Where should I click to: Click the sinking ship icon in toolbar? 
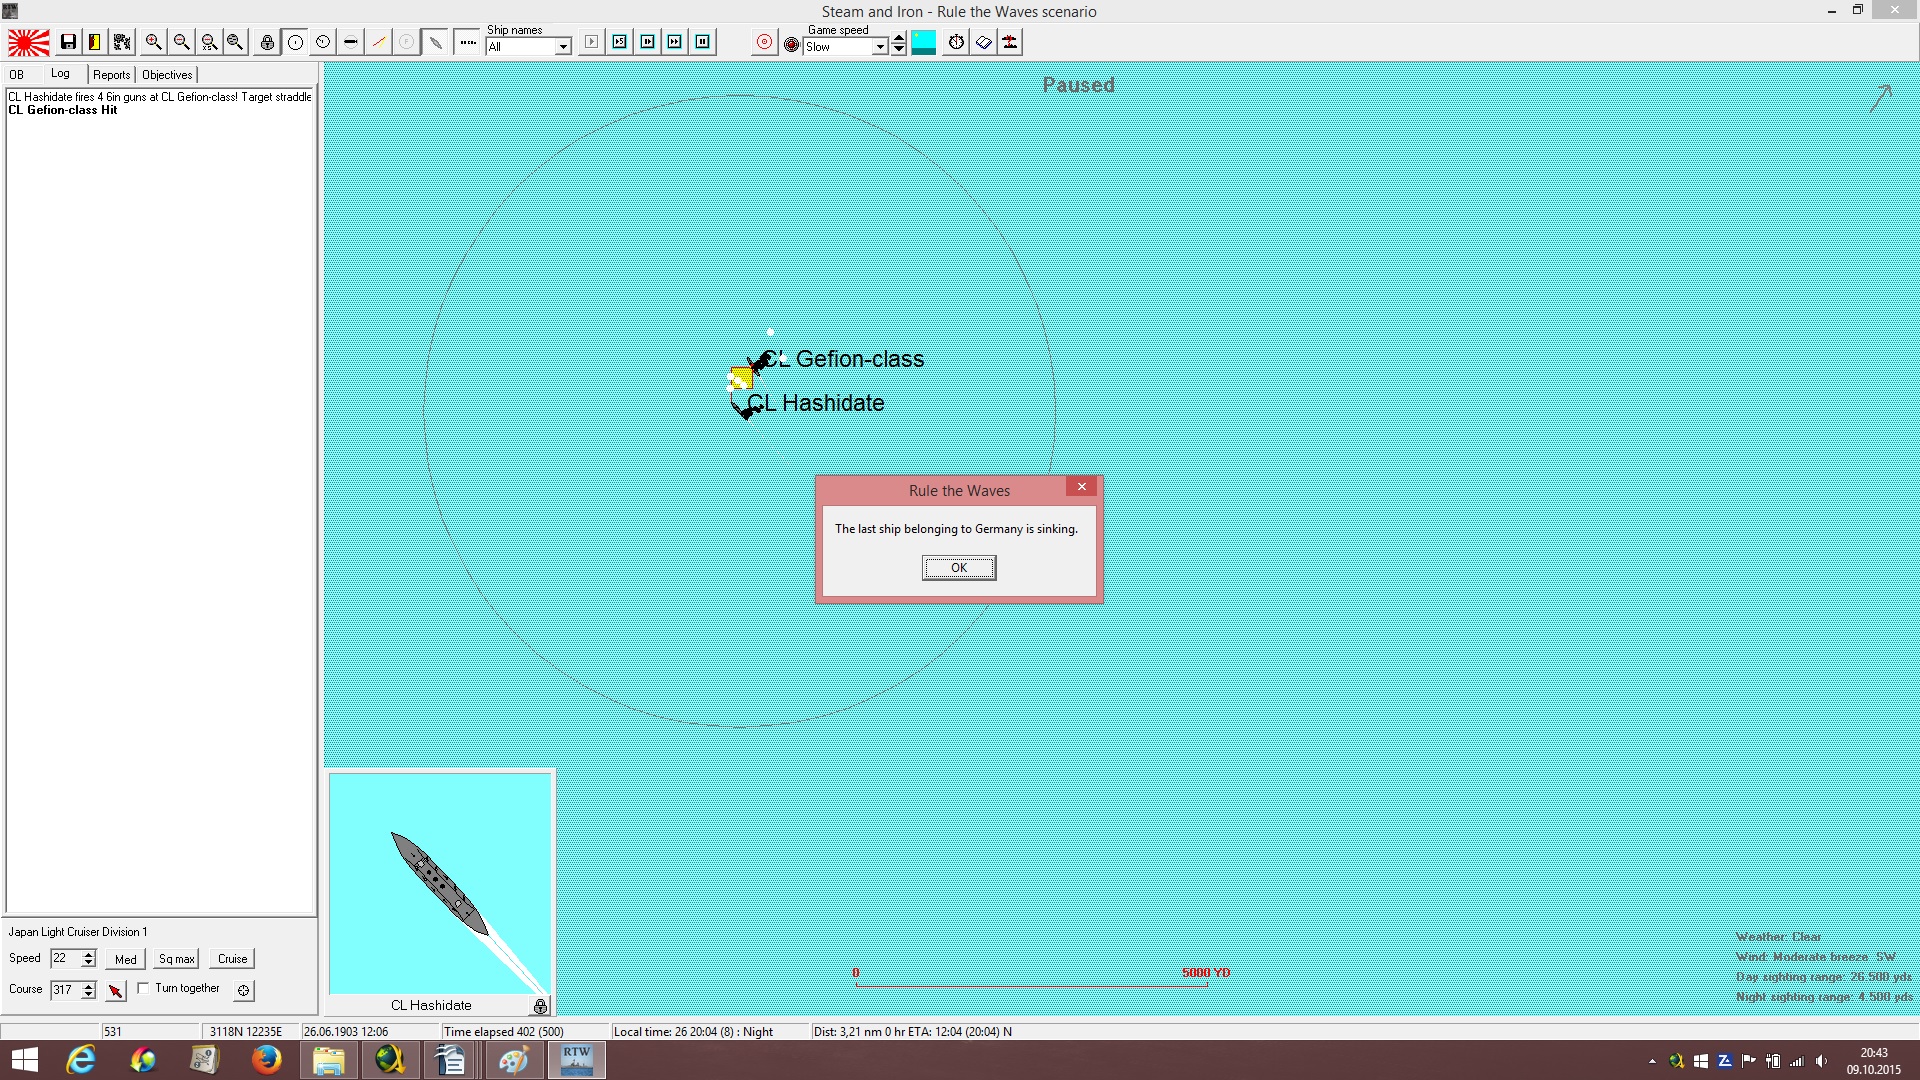coord(1011,42)
